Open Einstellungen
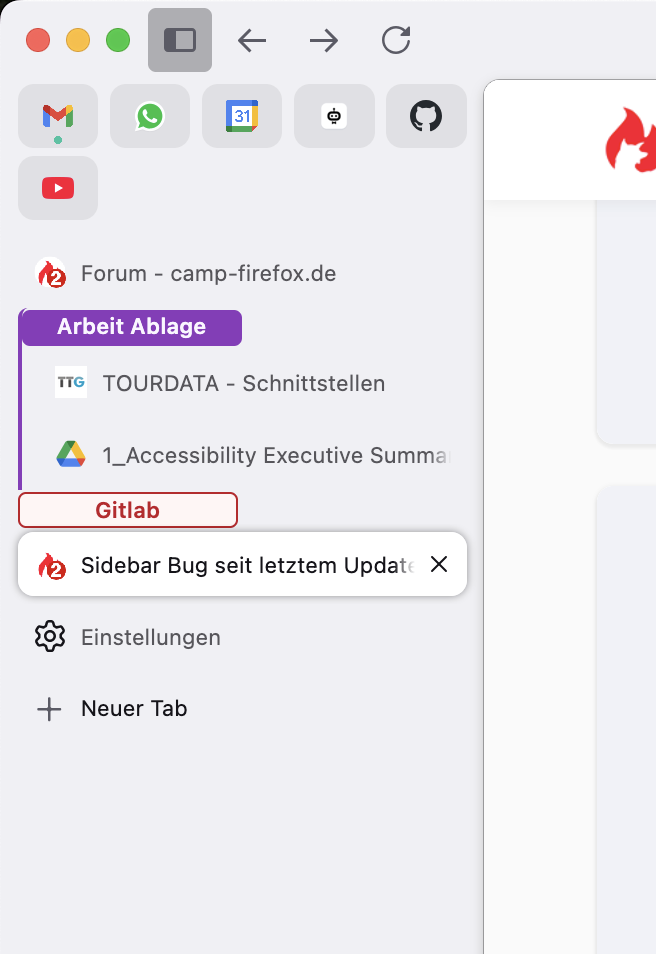Viewport: 656px width, 954px height. [x=150, y=637]
